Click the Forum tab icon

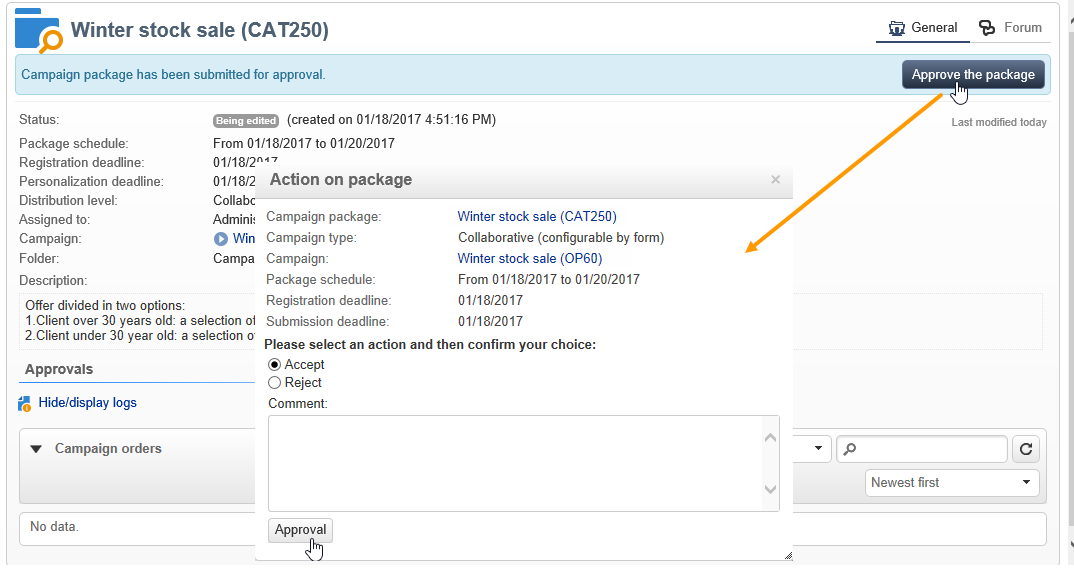pyautogui.click(x=987, y=28)
